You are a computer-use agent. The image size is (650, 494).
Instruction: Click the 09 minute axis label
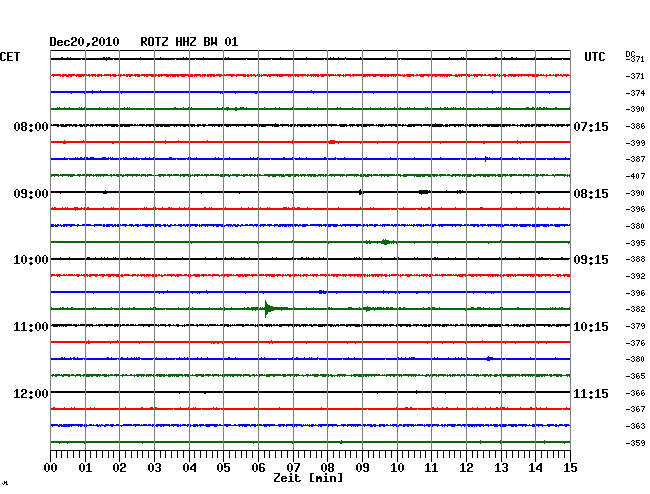362,468
